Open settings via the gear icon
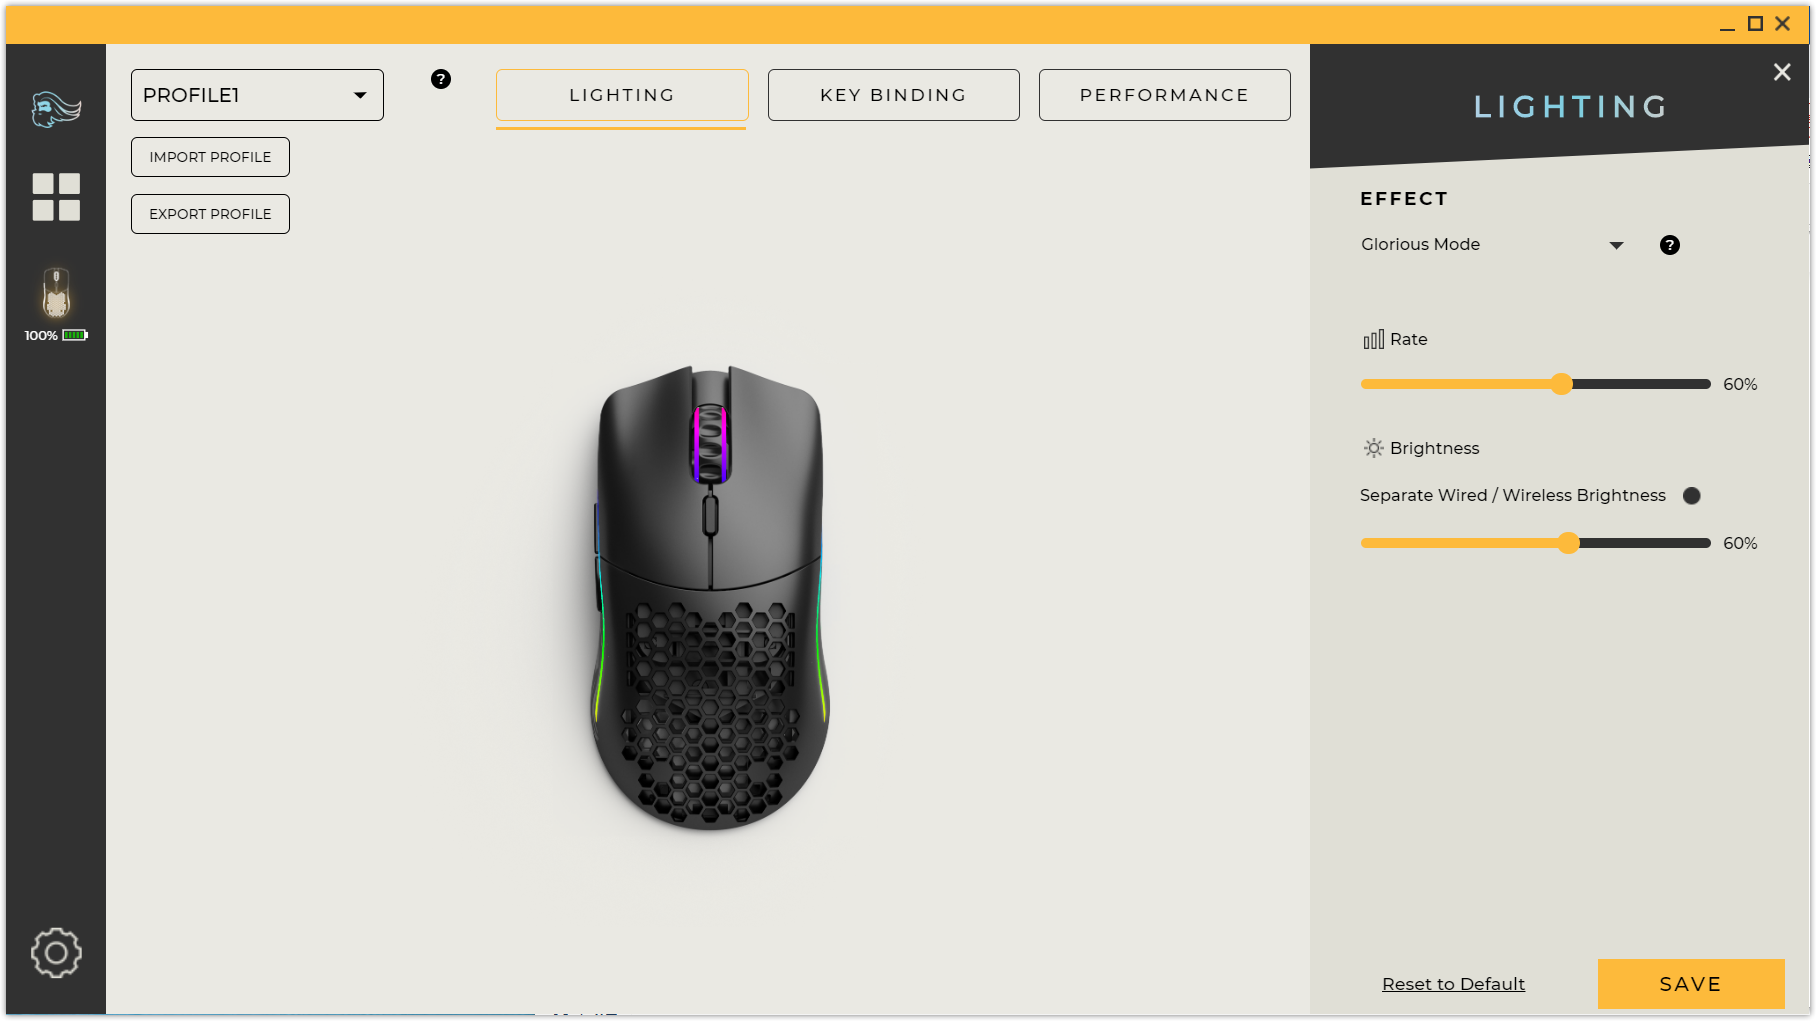This screenshot has width=1816, height=1021. coord(56,953)
